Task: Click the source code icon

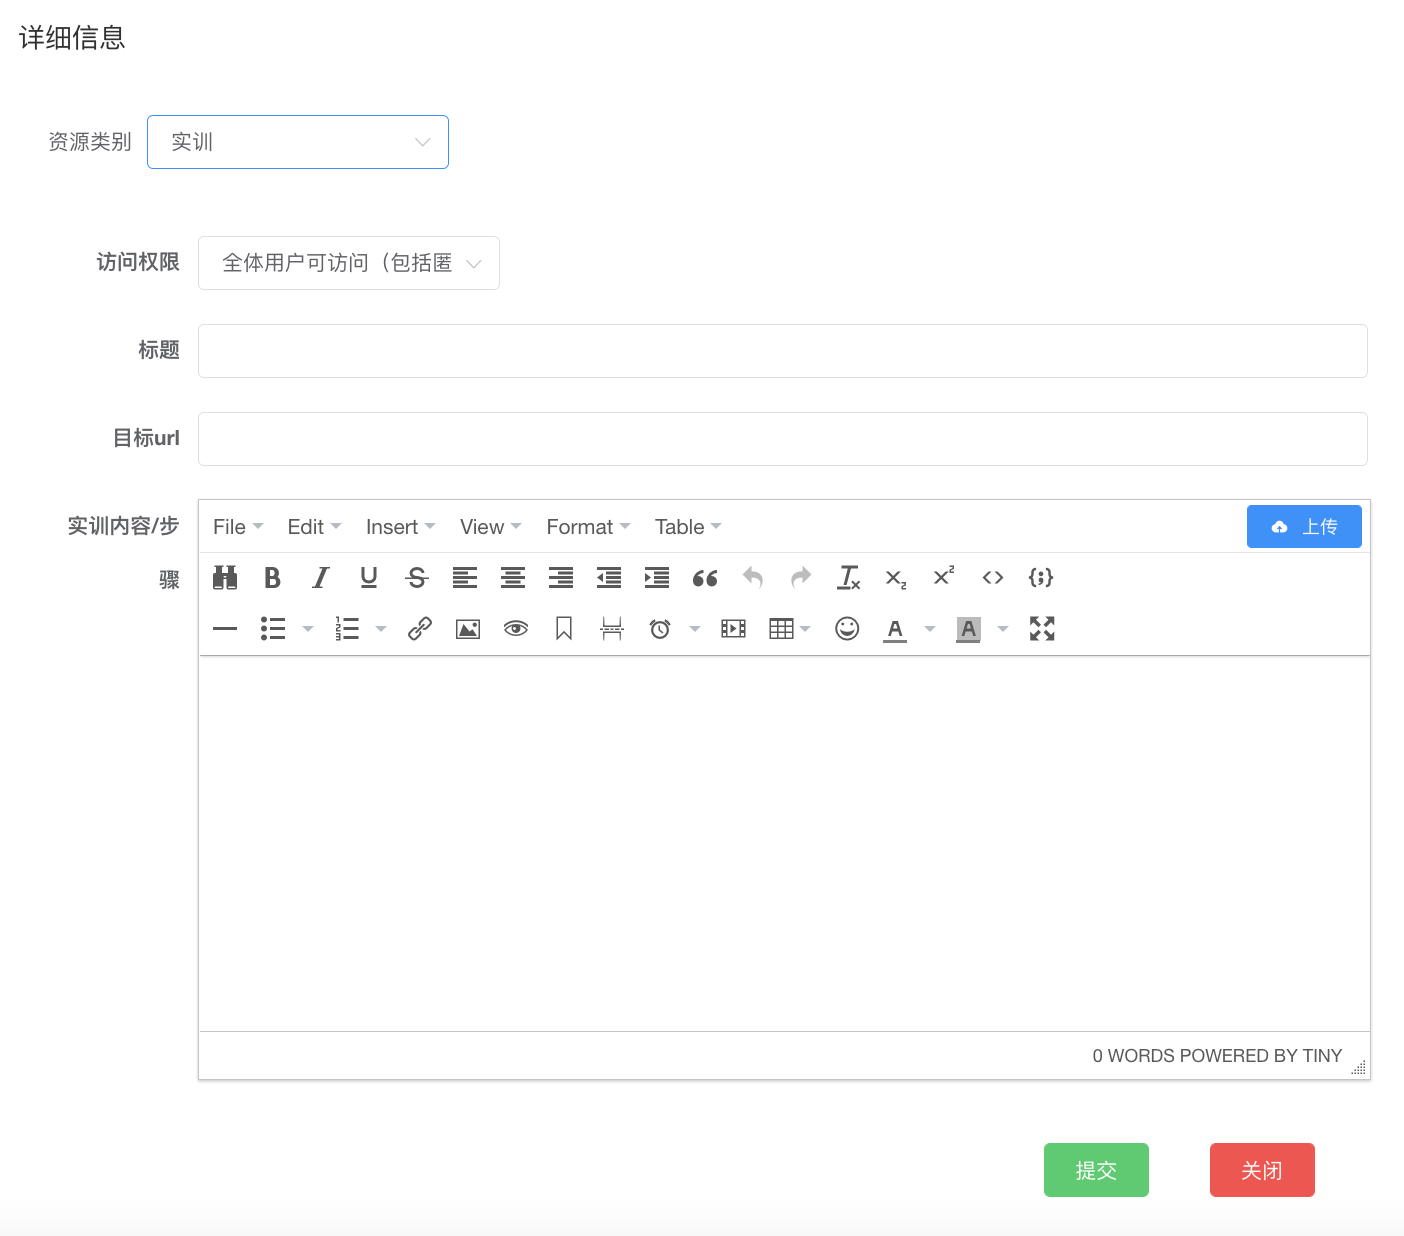Action: coord(993,577)
